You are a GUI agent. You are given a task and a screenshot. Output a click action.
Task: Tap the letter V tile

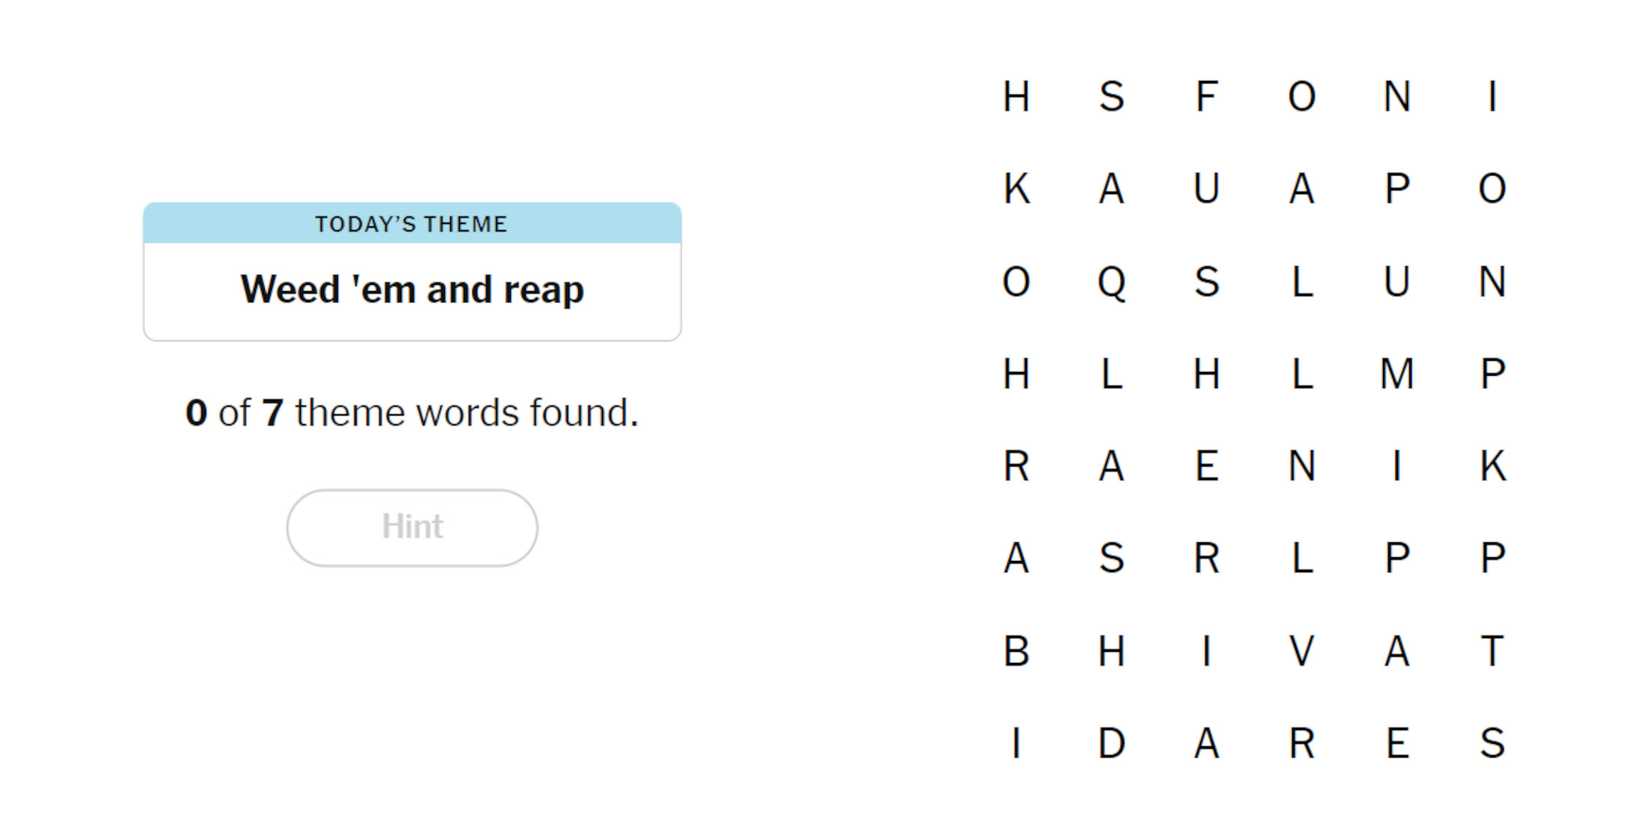click(1301, 651)
